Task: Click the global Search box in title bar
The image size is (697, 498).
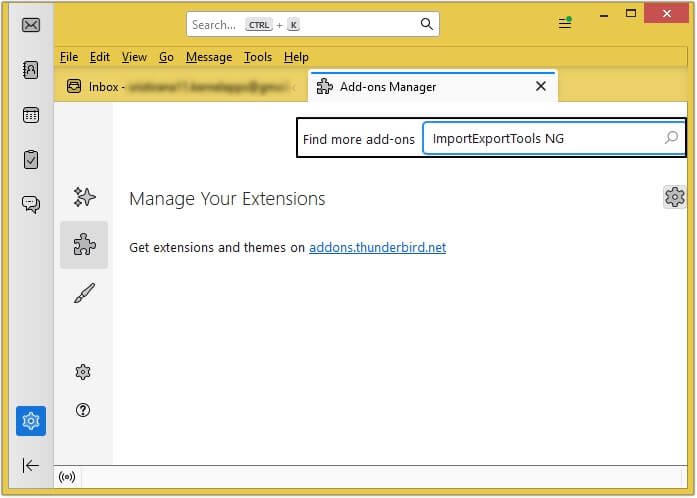Action: click(313, 24)
